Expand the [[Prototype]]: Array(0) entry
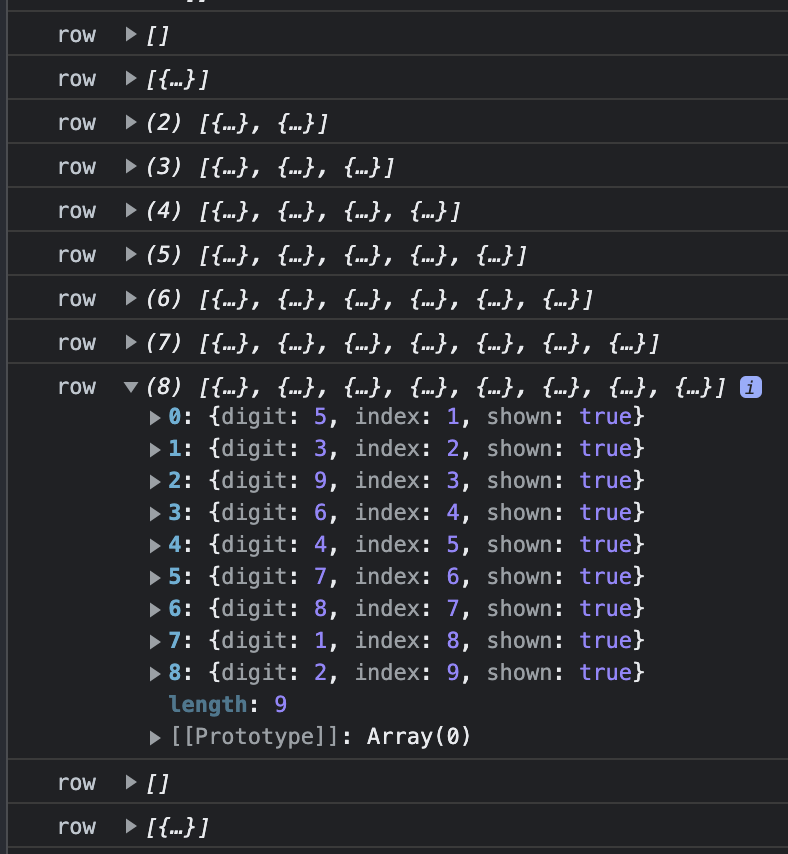Screen dimensions: 788x854 pyautogui.click(x=155, y=738)
